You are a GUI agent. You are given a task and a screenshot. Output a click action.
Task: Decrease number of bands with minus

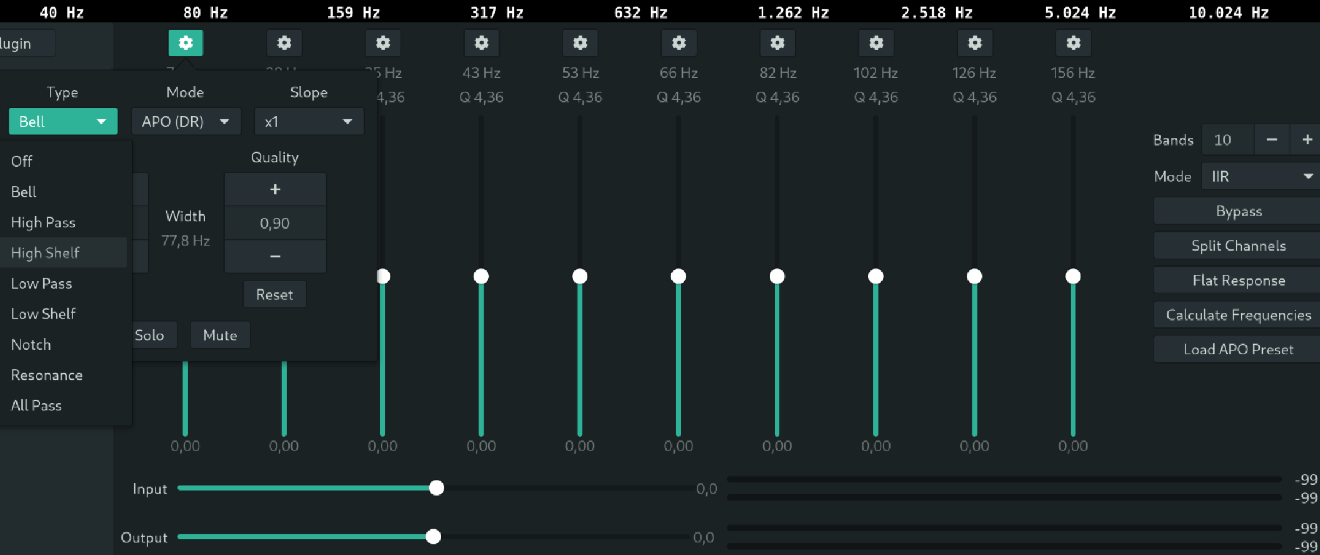click(x=1271, y=140)
